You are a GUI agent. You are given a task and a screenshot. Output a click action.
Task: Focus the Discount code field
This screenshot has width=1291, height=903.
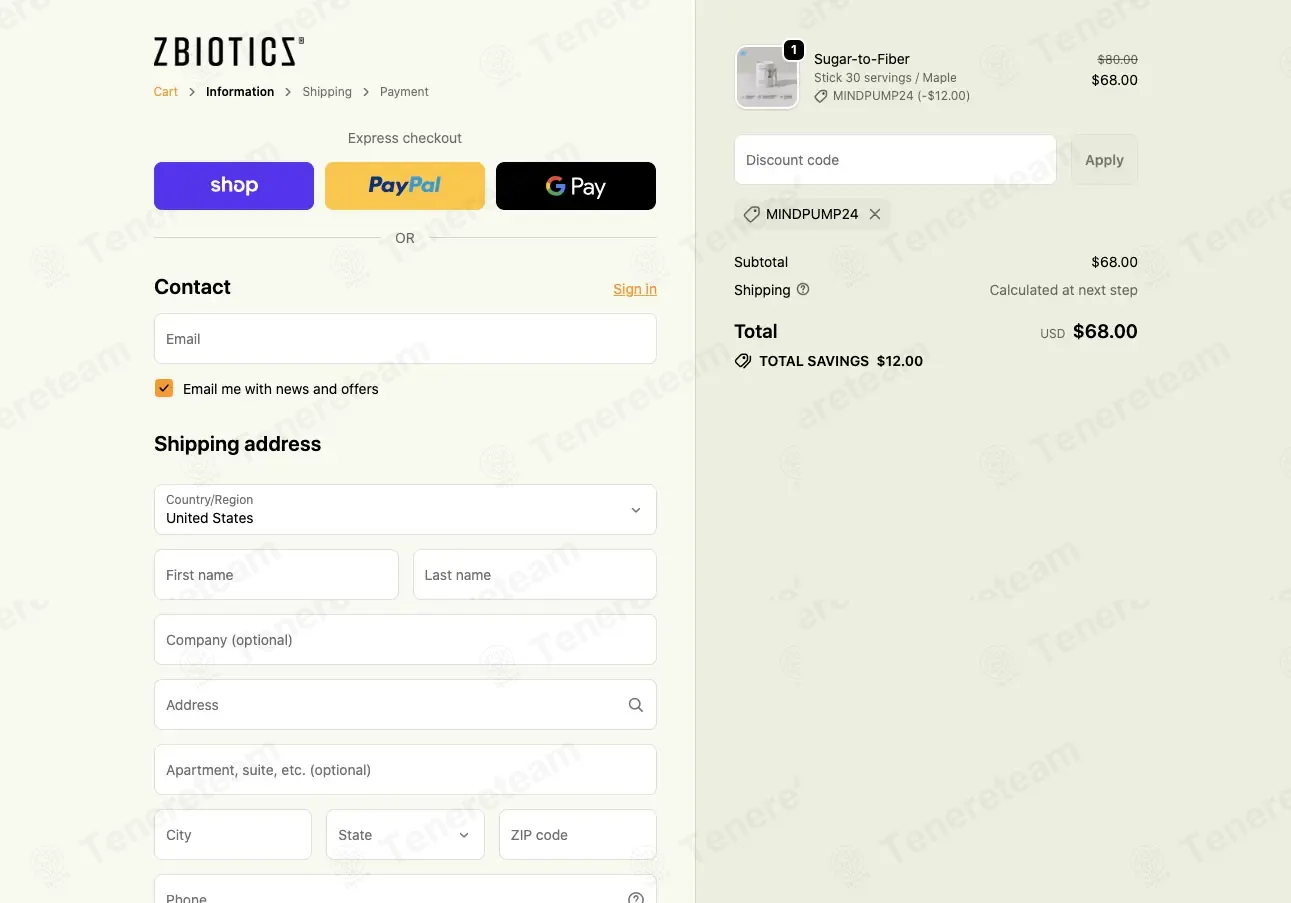[895, 160]
